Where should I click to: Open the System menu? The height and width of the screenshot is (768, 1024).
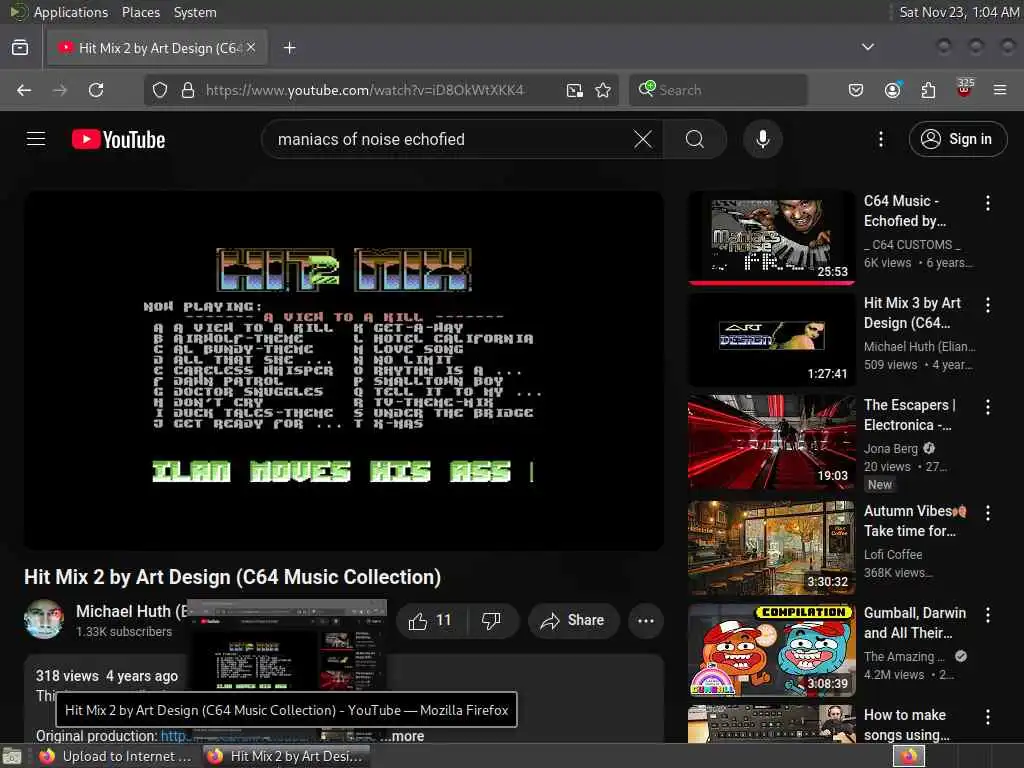click(195, 12)
